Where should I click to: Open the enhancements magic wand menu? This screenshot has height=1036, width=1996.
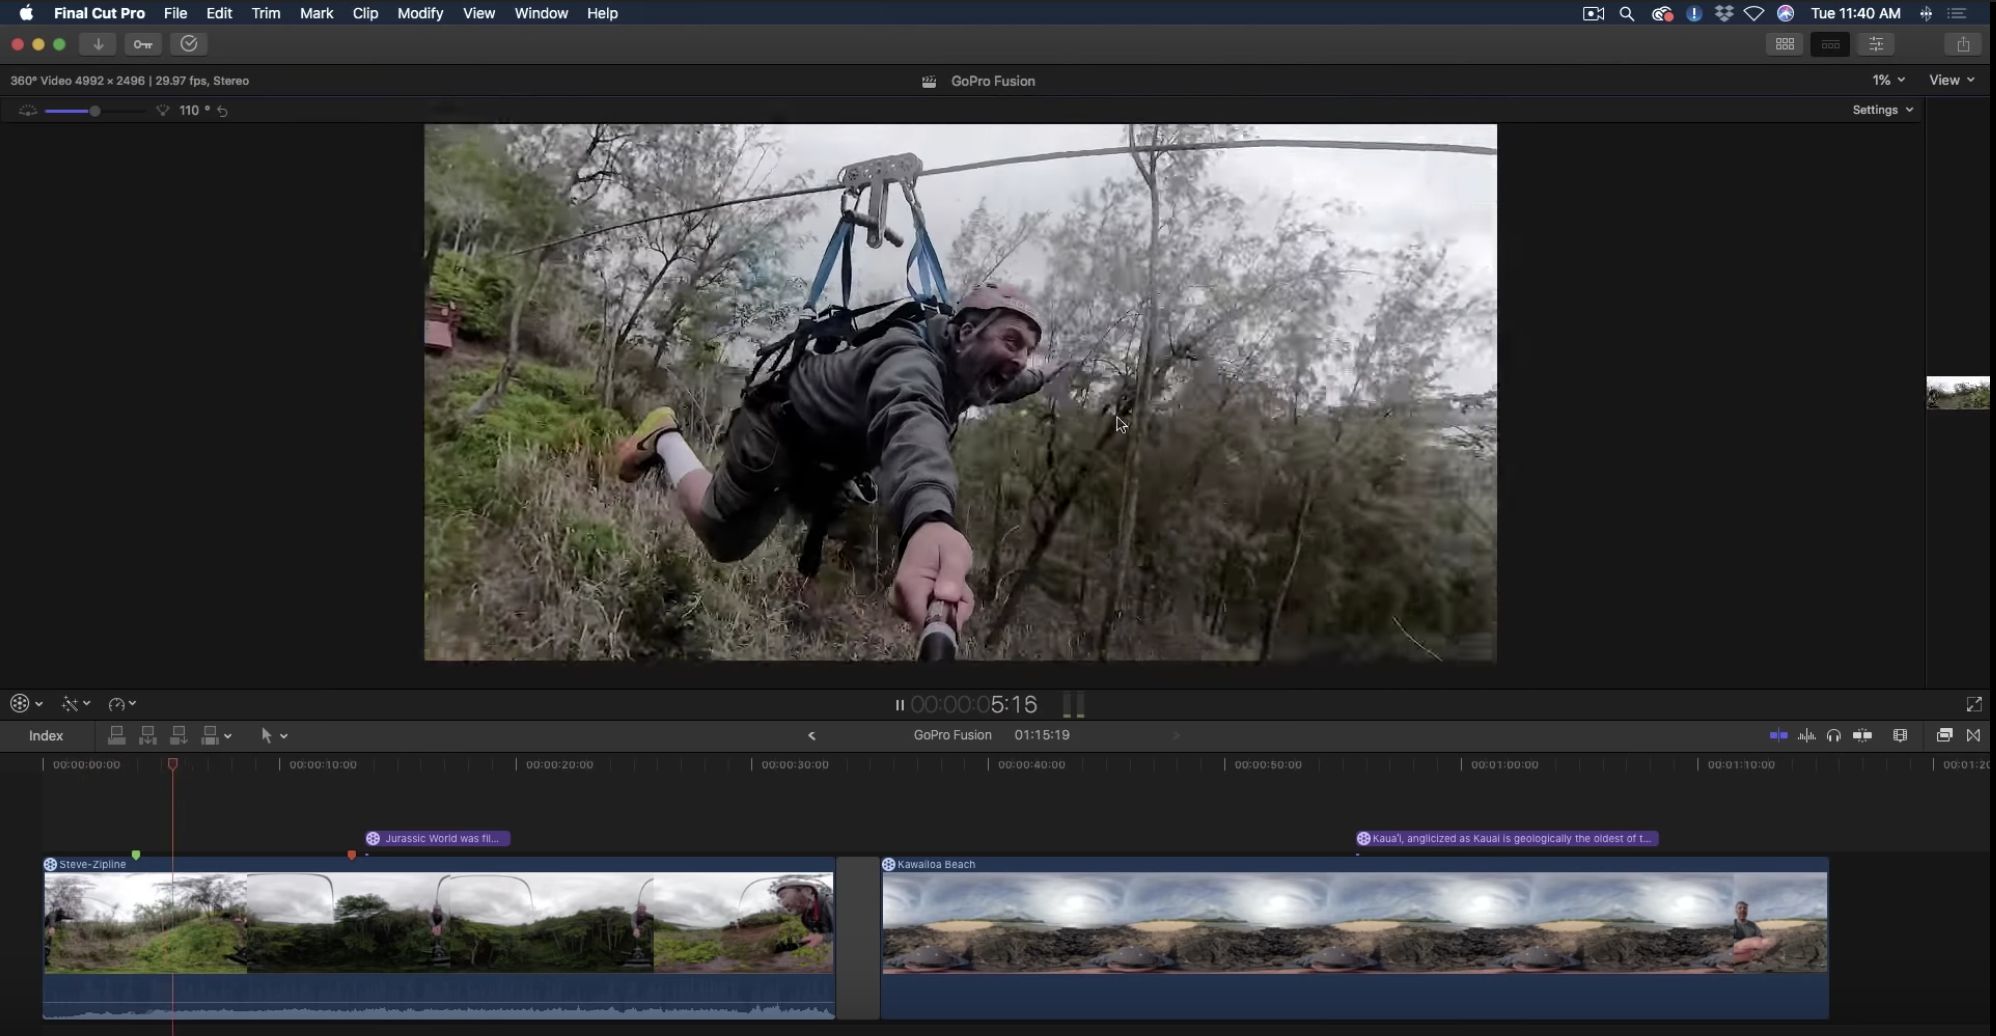point(76,704)
